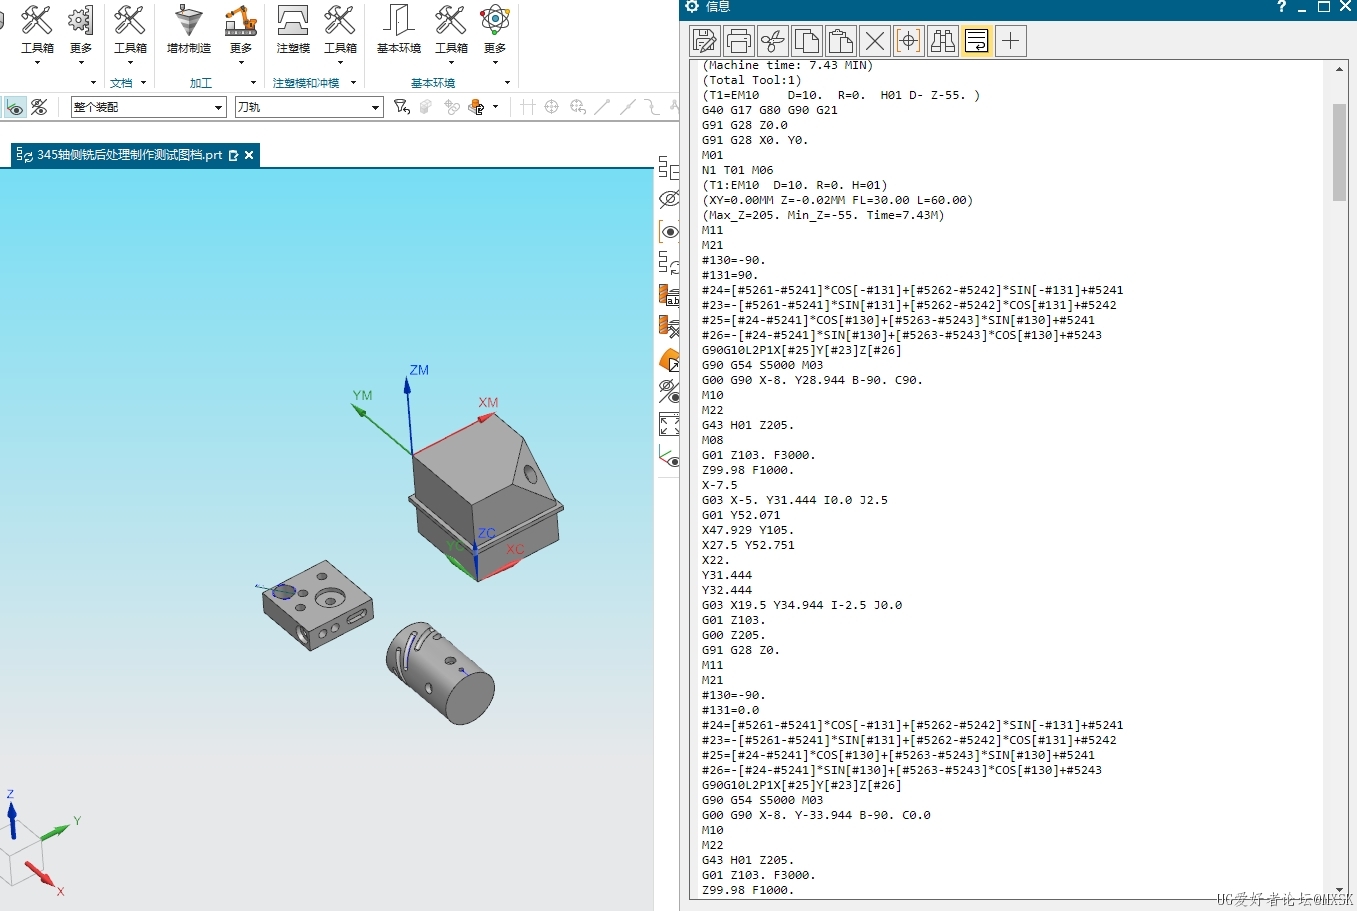Click the 'G43 H01 Z205.' first occurrence line

pyautogui.click(x=748, y=425)
